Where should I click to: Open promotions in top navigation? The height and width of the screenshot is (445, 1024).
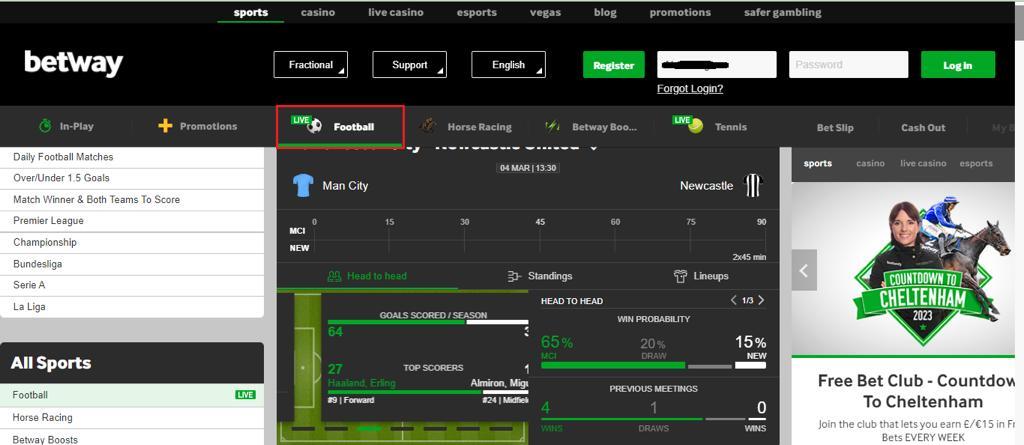click(680, 12)
